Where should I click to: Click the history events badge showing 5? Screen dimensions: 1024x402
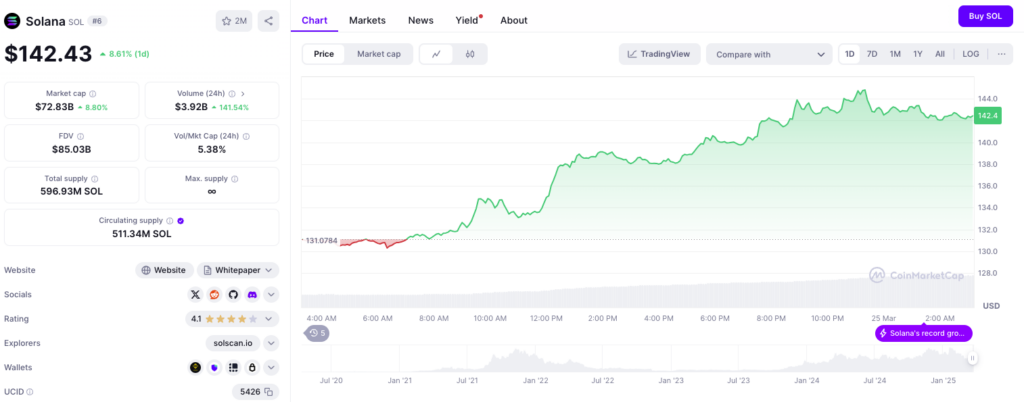(x=317, y=333)
